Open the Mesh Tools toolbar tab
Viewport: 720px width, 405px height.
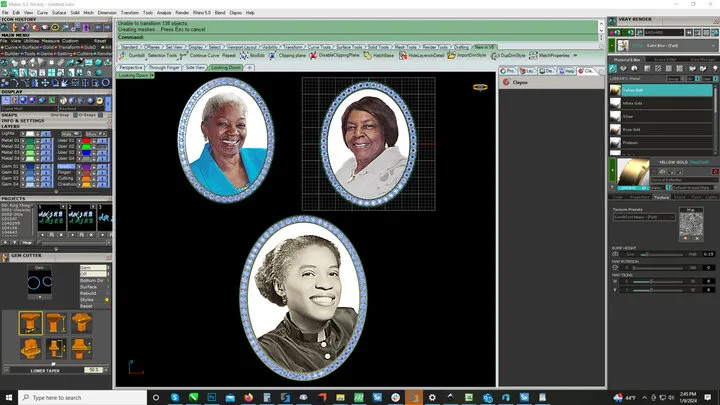(x=406, y=47)
